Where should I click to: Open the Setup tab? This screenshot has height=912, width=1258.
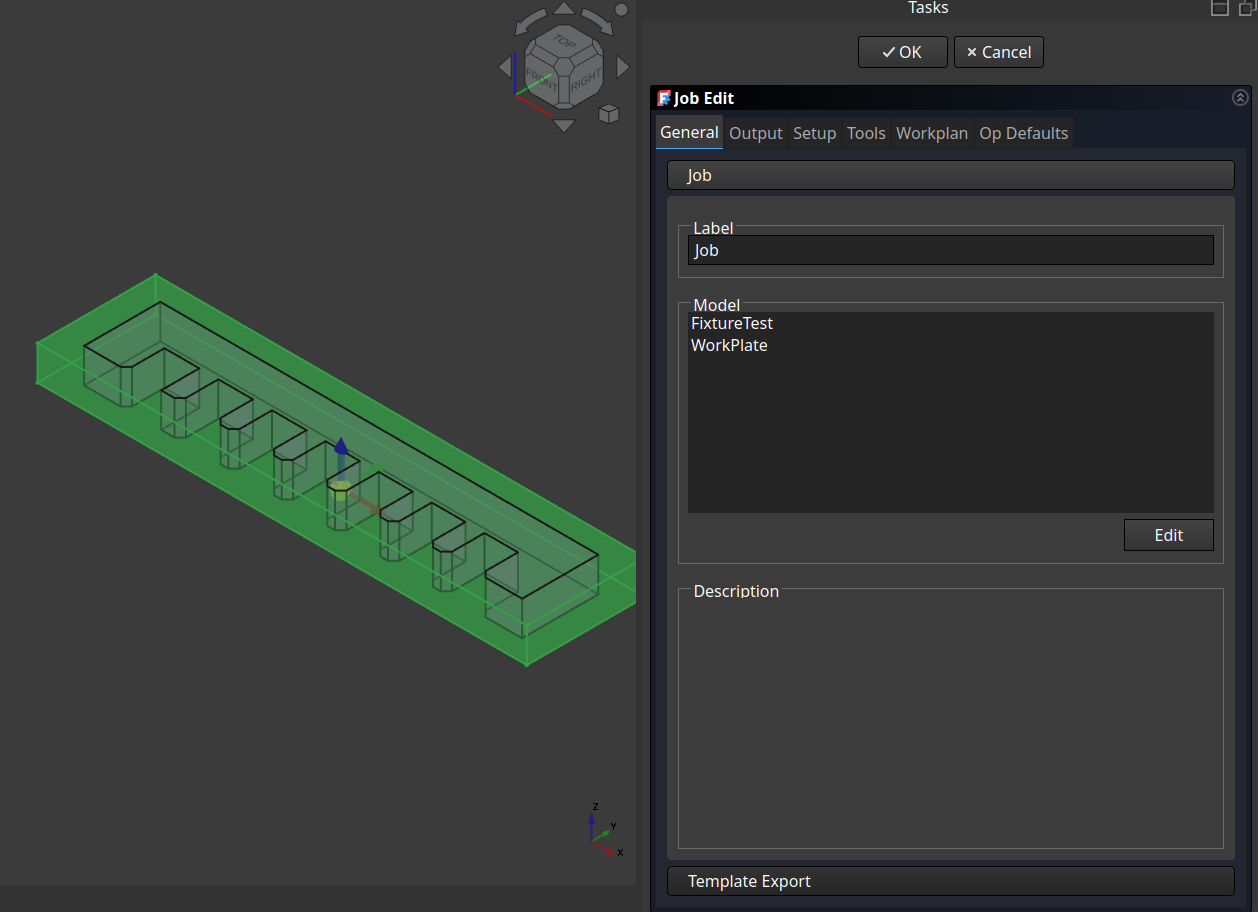click(x=814, y=133)
